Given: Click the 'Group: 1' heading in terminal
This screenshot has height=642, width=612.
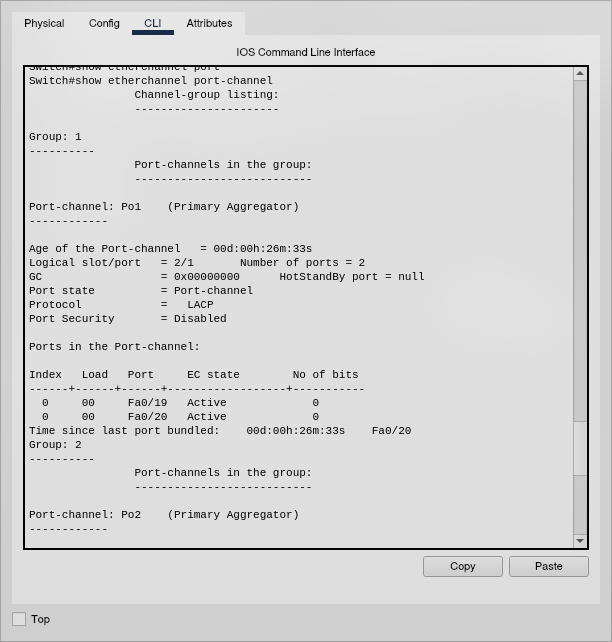Looking at the screenshot, I should (55, 137).
